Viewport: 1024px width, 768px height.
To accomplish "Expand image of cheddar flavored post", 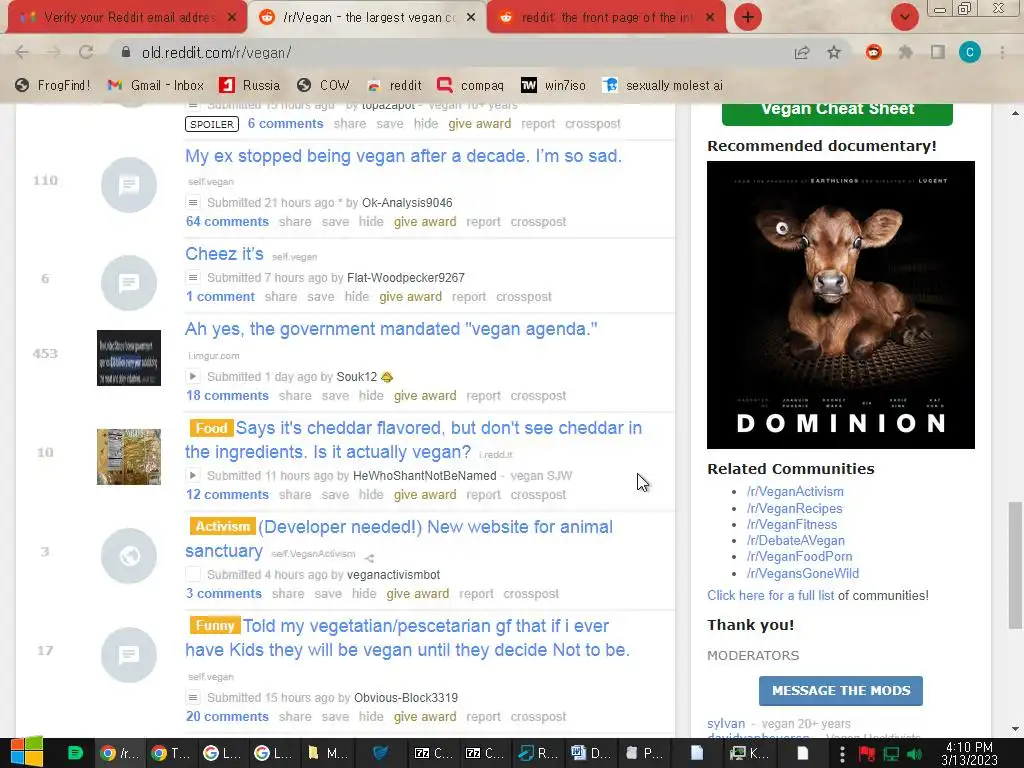I will pyautogui.click(x=193, y=475).
